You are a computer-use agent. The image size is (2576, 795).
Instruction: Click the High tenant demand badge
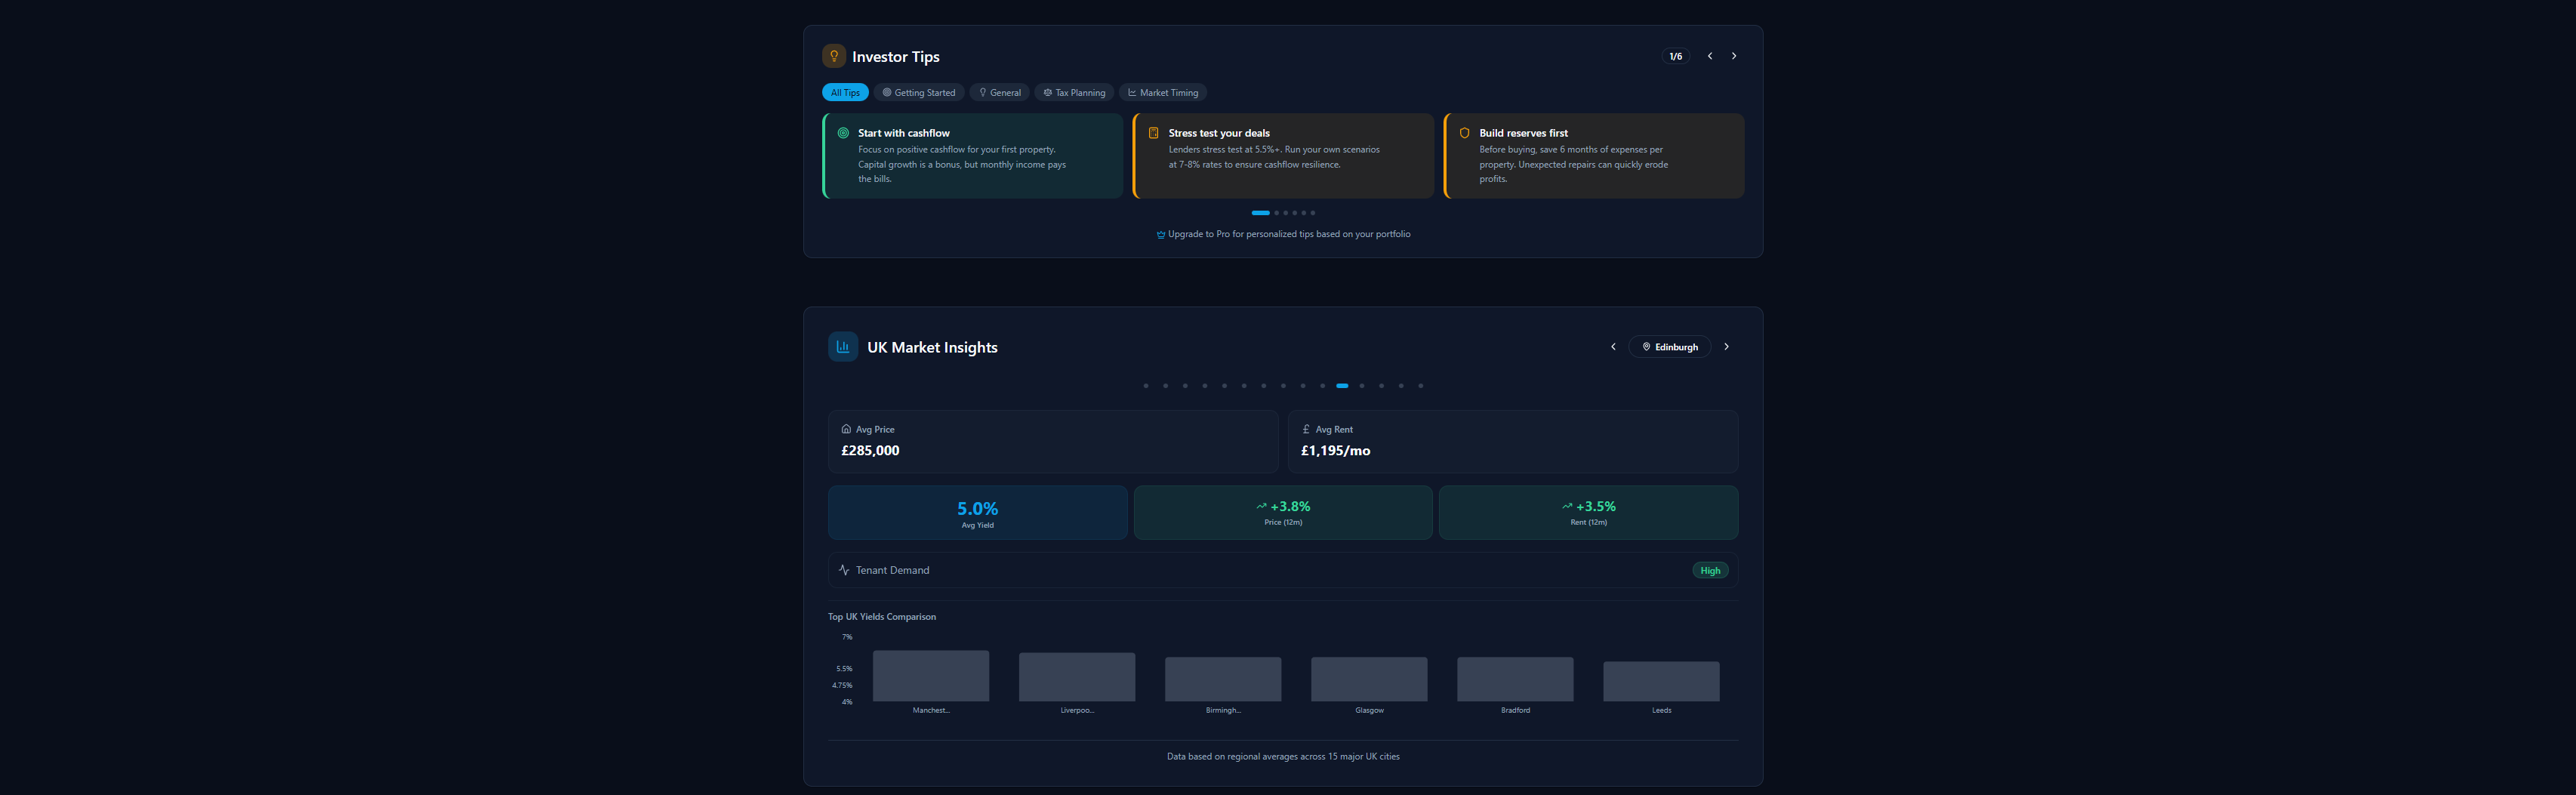[1710, 569]
